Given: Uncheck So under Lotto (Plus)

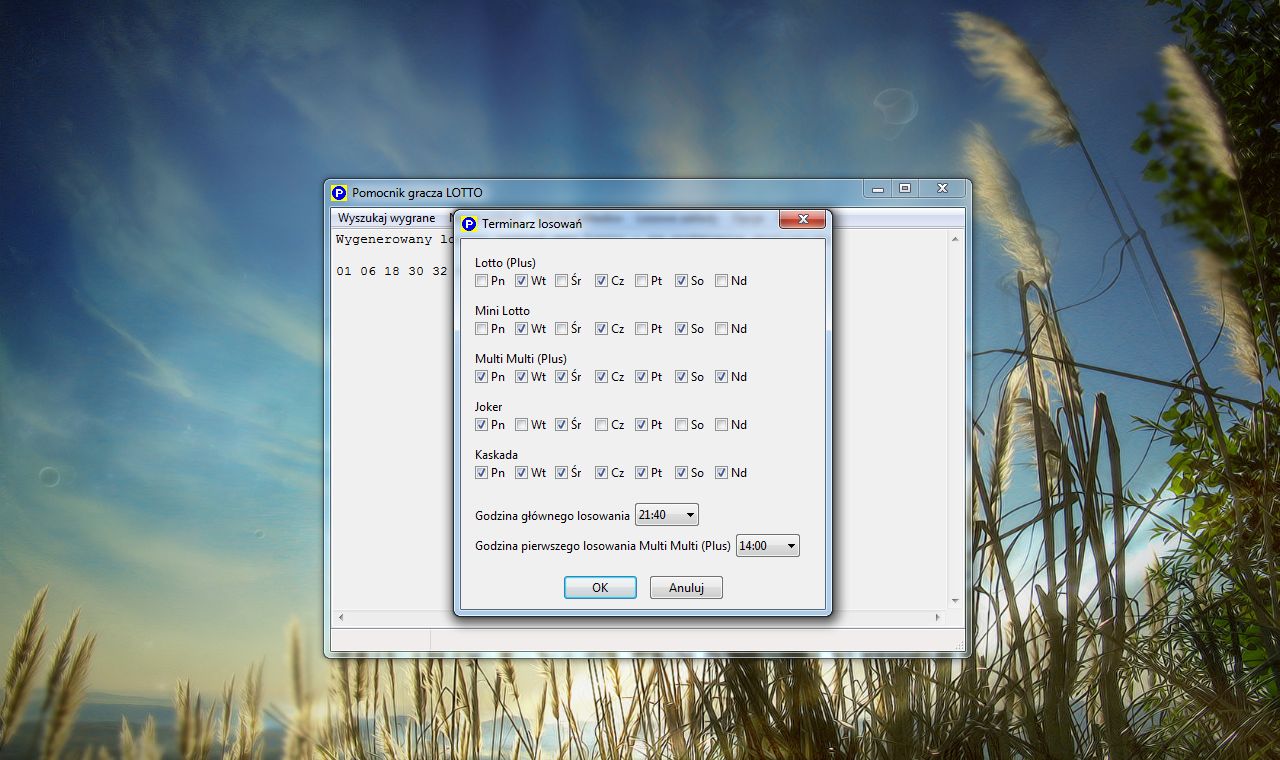Looking at the screenshot, I should click(x=682, y=281).
